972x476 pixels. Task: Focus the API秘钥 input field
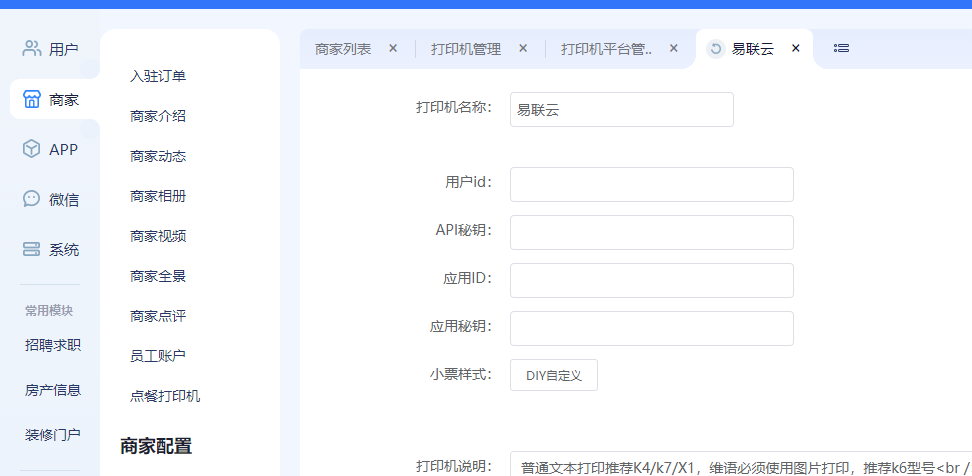point(652,232)
